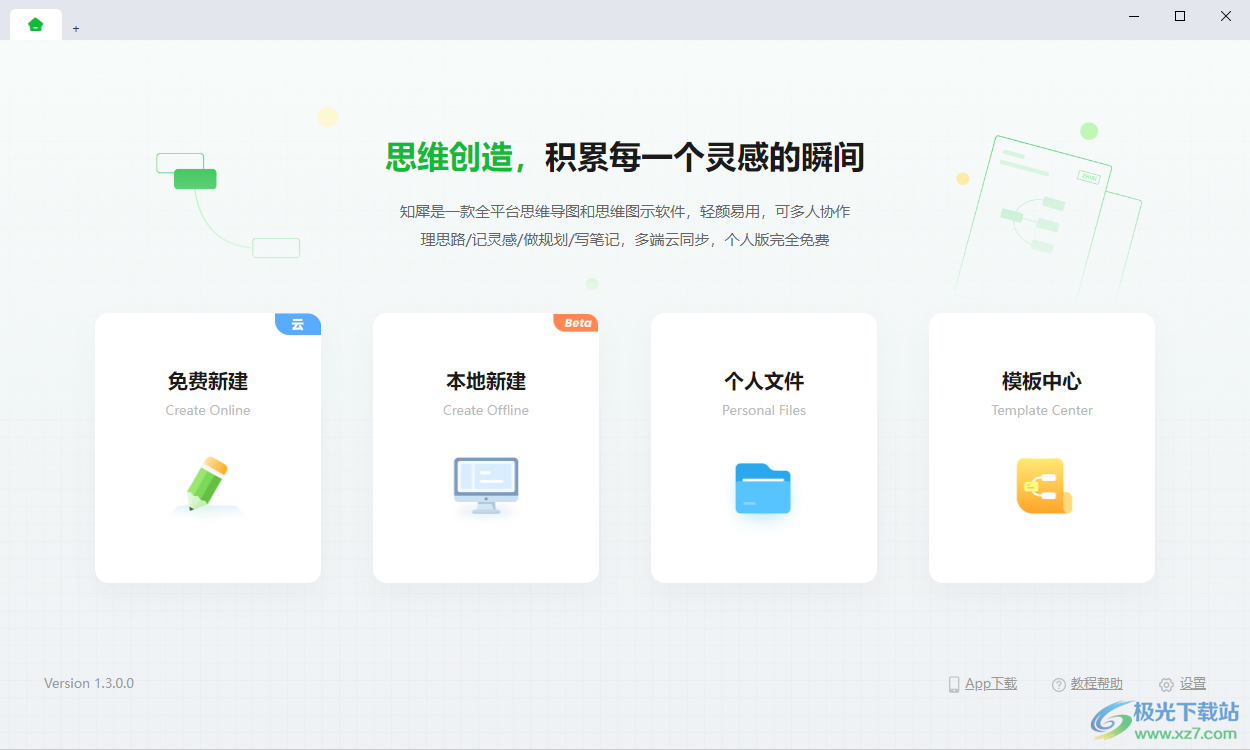Close the application window

1226,16
